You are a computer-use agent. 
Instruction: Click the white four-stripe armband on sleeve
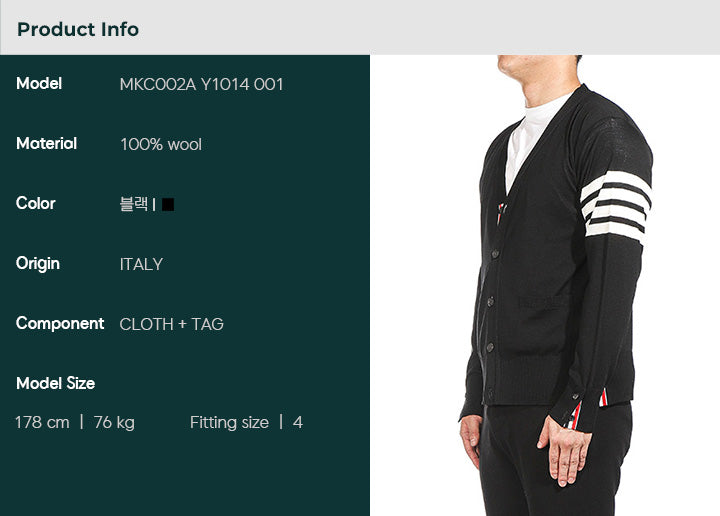point(615,207)
